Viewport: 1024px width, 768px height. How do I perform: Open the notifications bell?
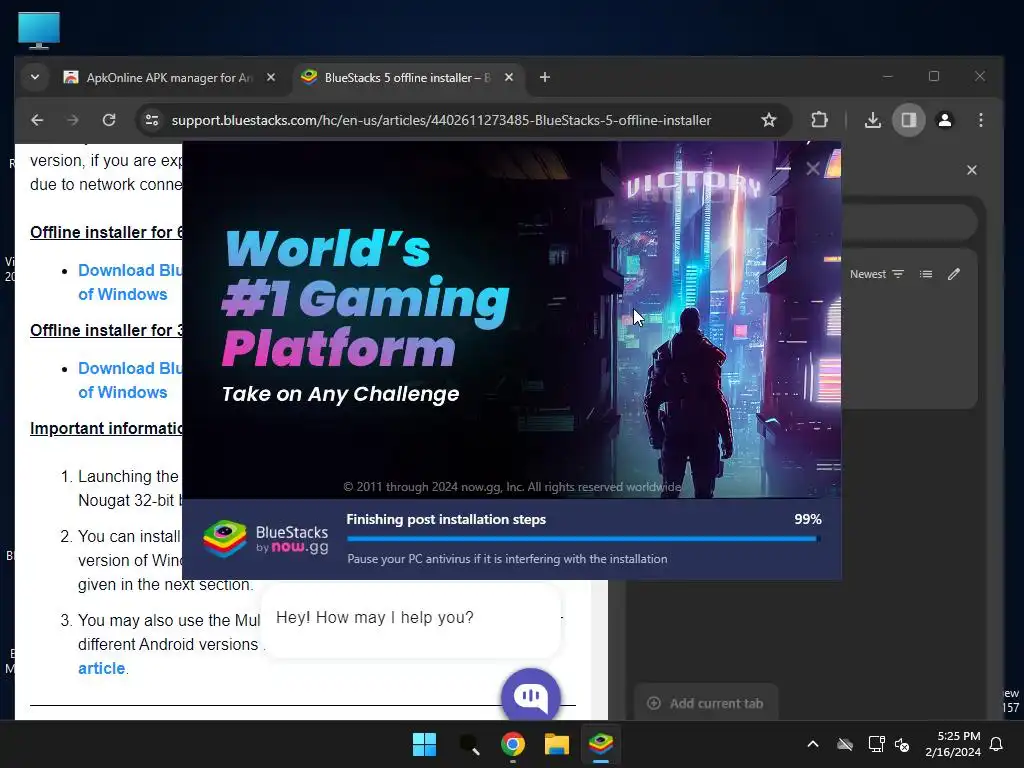(x=996, y=744)
